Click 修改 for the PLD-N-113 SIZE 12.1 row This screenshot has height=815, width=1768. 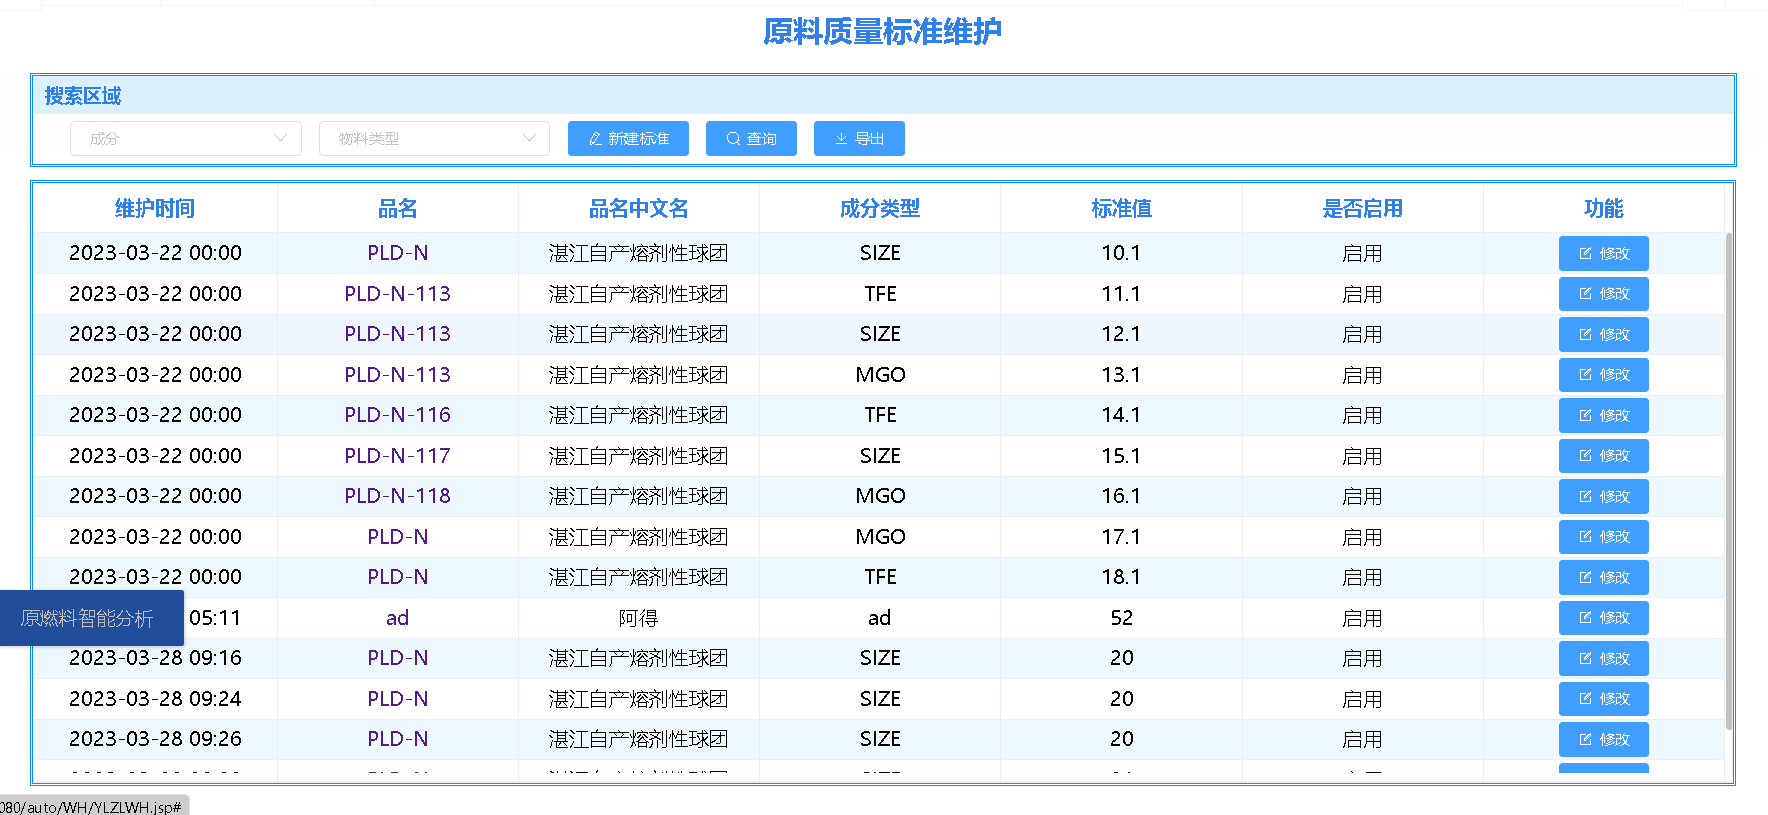click(x=1603, y=335)
